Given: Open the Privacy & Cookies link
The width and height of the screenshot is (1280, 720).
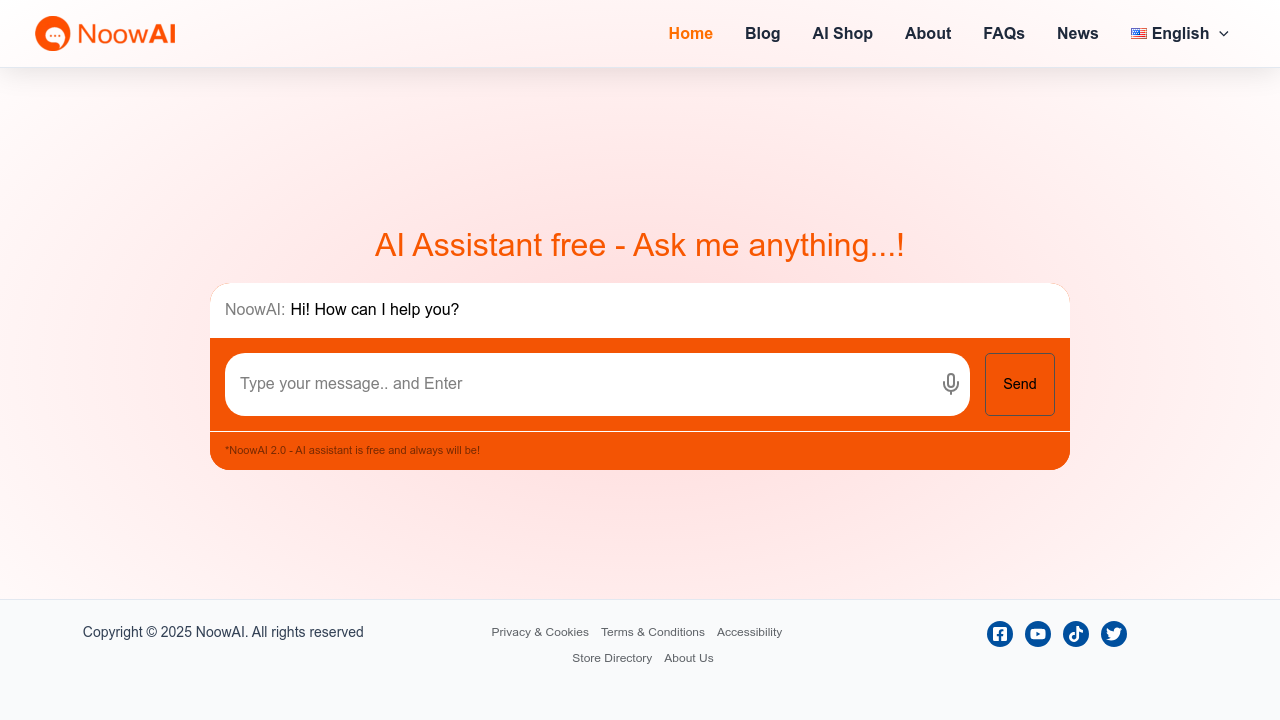Looking at the screenshot, I should point(540,632).
